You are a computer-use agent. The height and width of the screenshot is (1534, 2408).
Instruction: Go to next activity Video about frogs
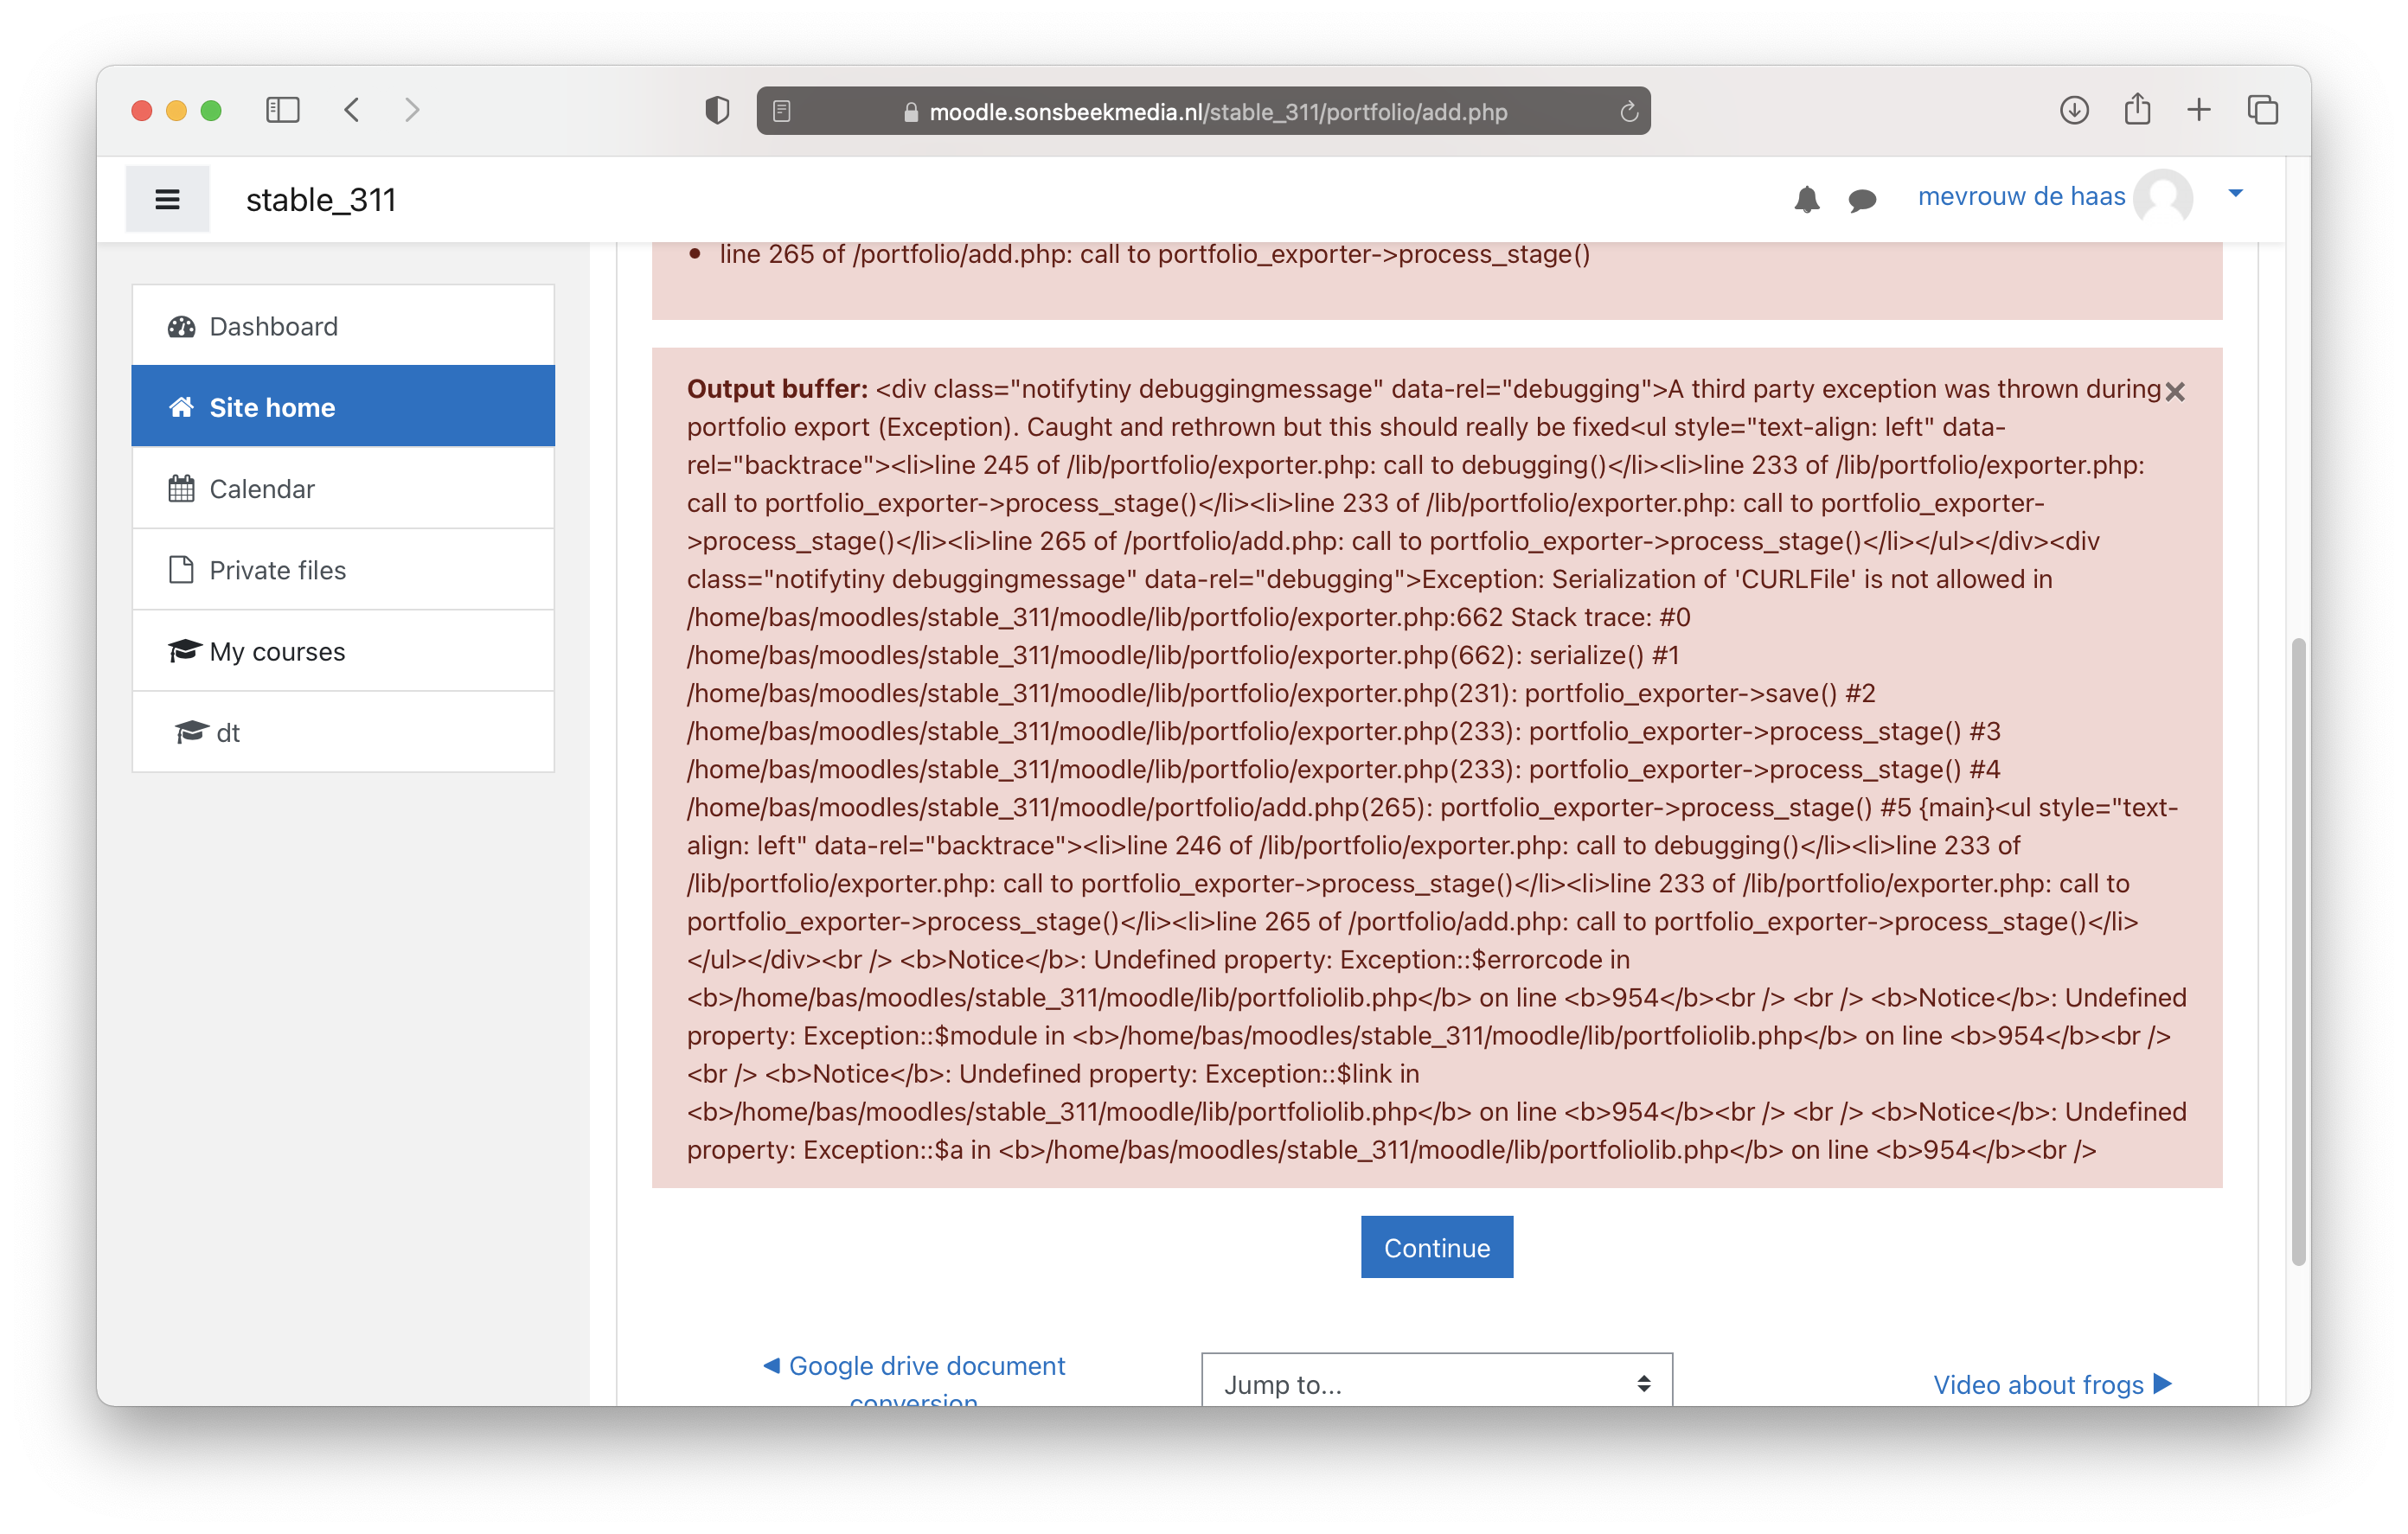pos(2052,1384)
